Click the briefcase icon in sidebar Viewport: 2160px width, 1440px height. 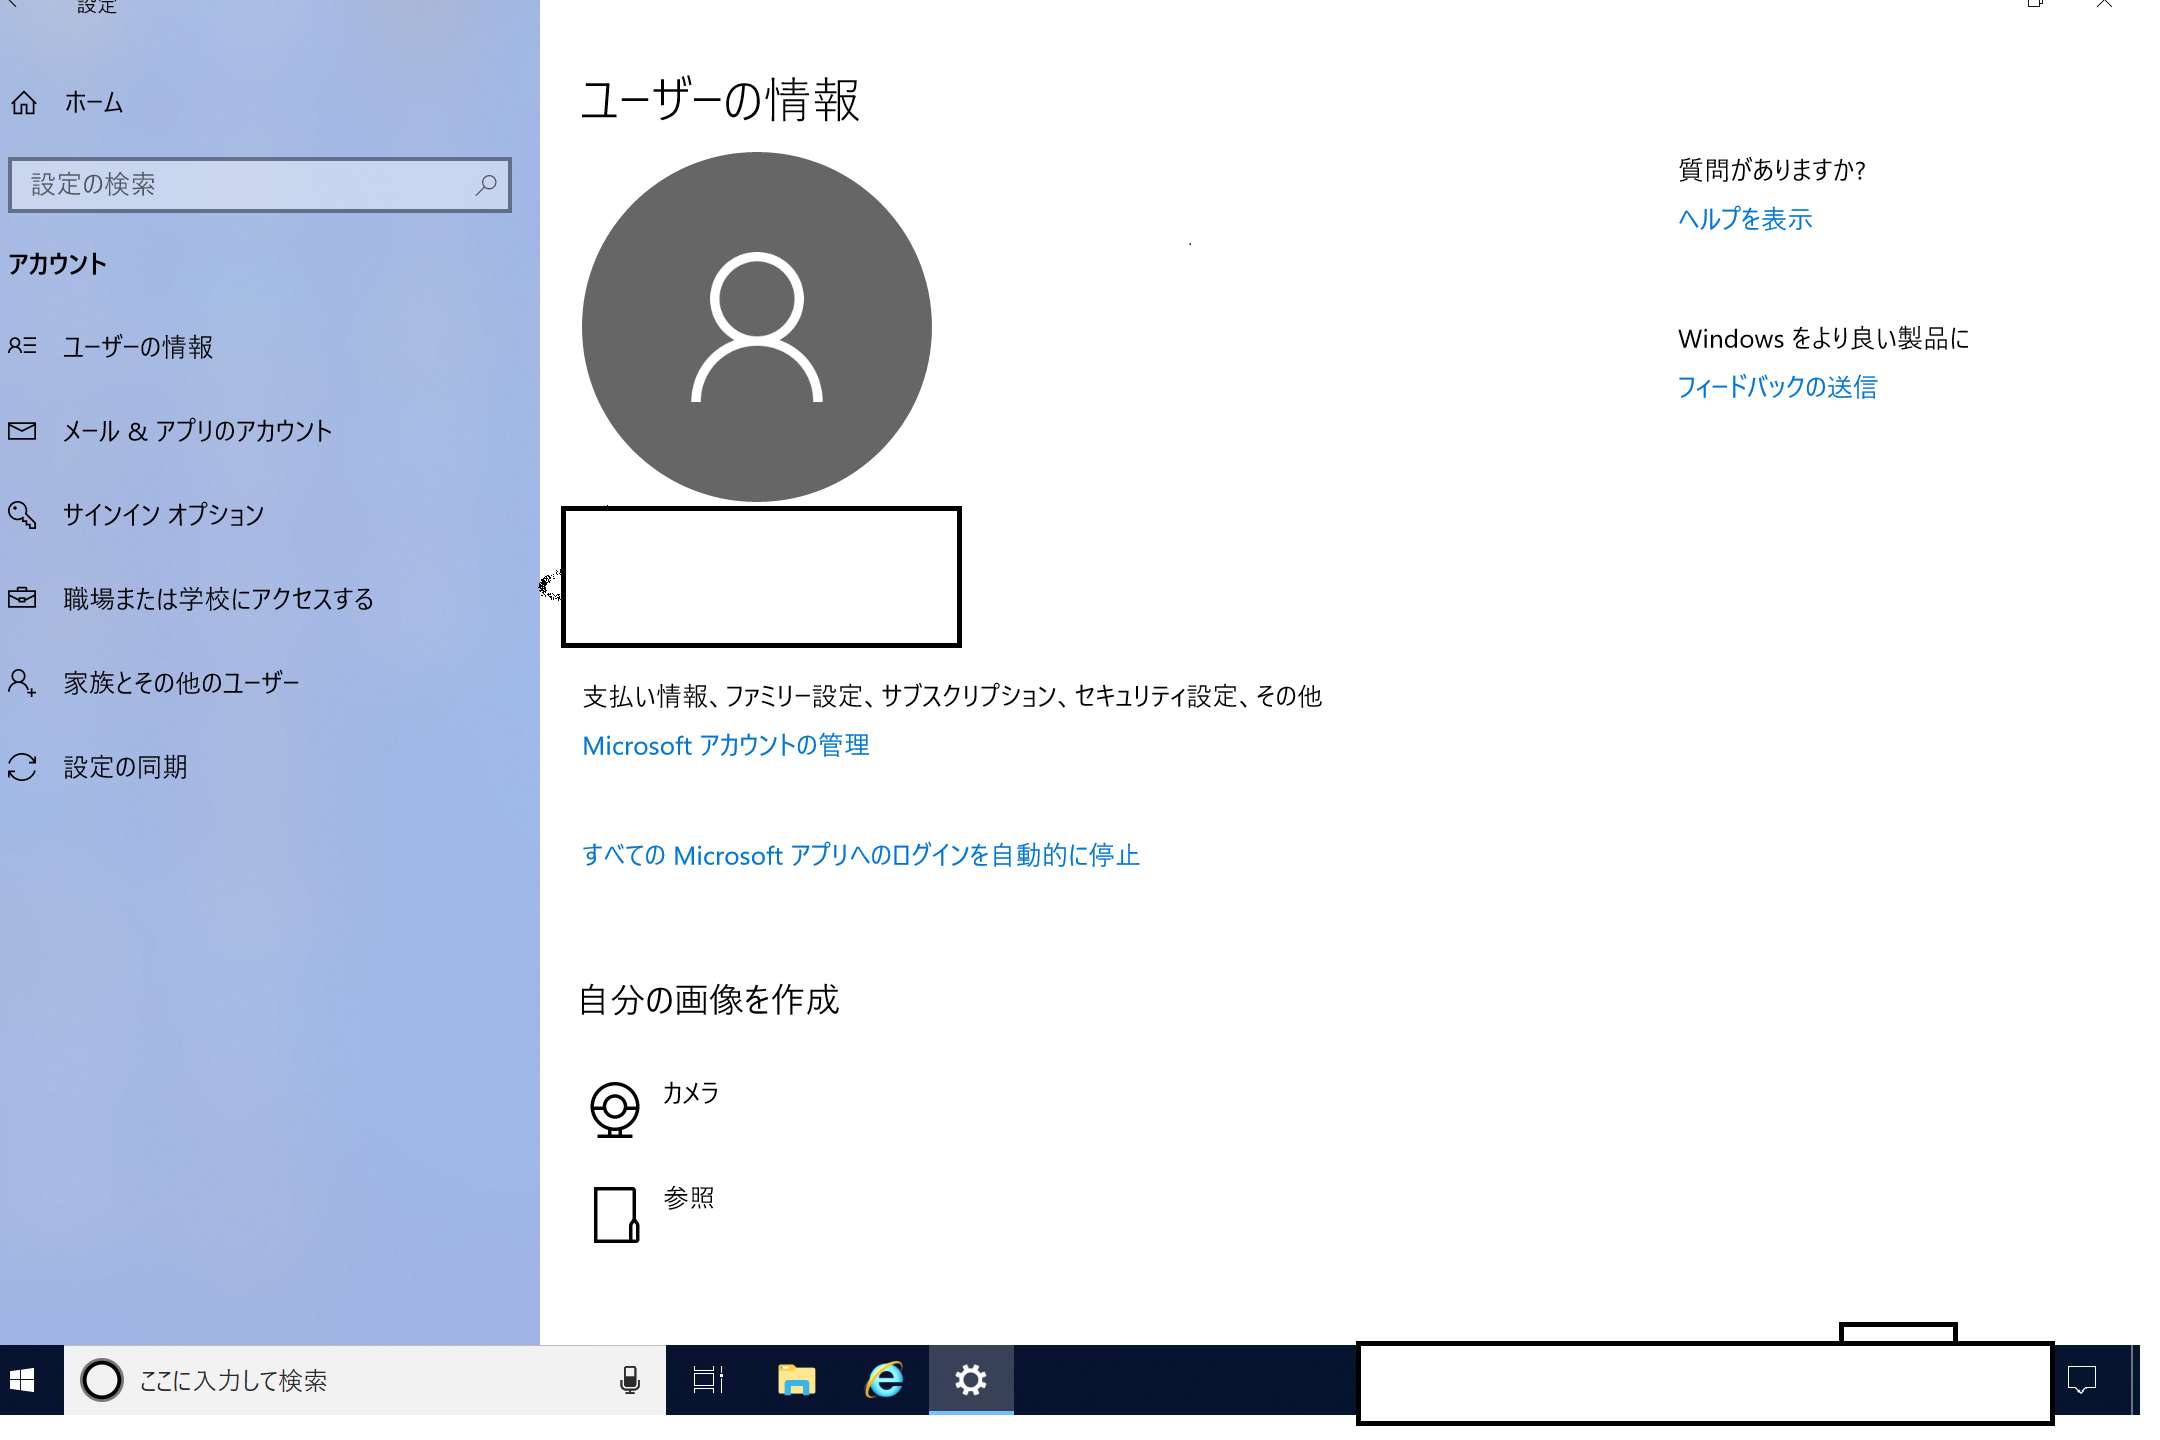tap(22, 598)
